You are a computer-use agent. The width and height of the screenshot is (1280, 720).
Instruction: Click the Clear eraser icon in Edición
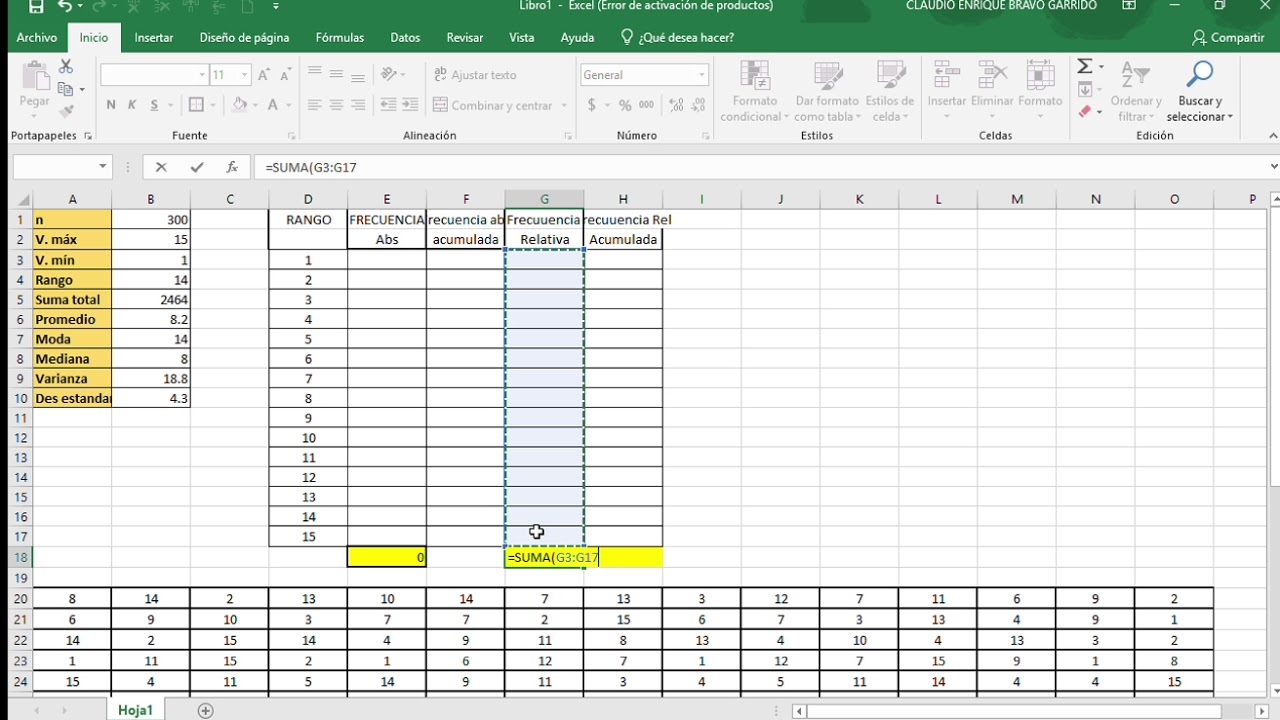[1085, 111]
